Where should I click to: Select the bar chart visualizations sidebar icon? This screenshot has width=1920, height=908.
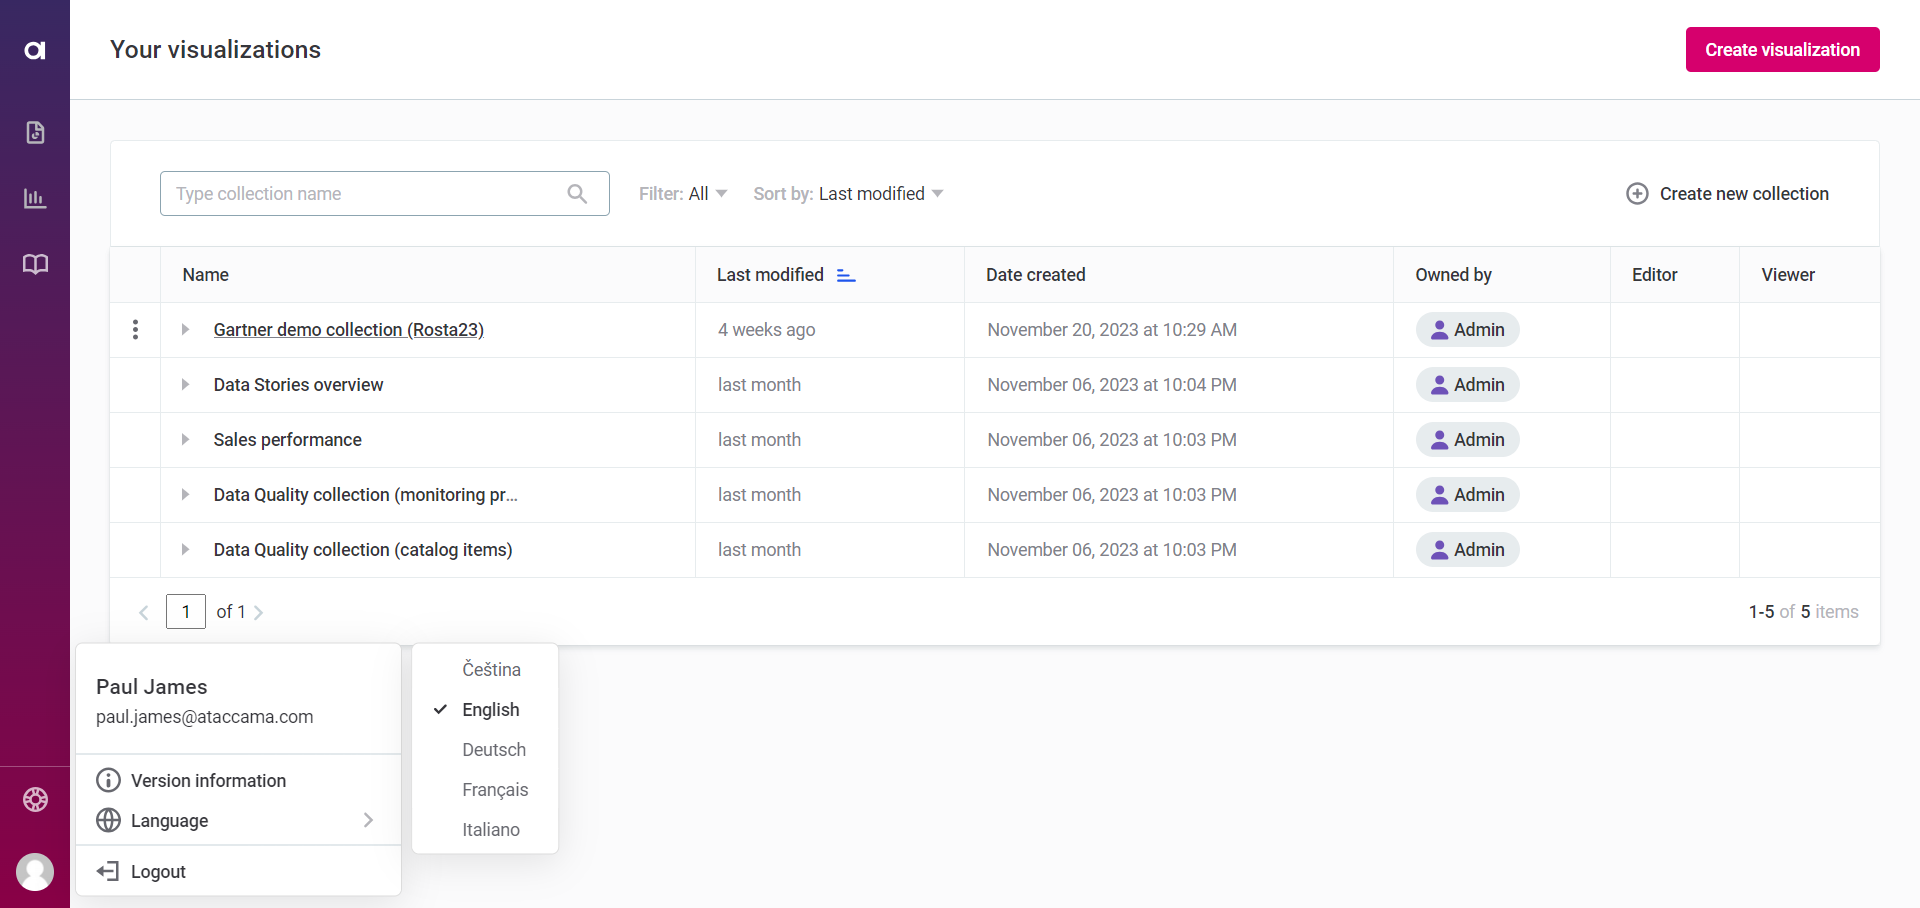coord(35,198)
